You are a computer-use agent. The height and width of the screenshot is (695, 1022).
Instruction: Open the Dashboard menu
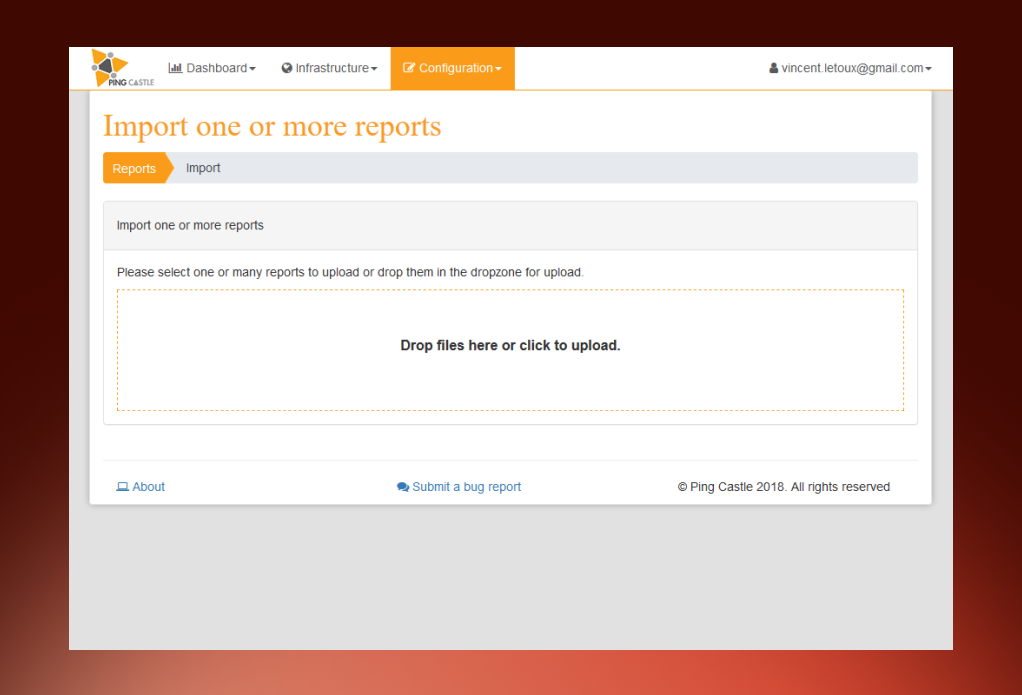(212, 68)
